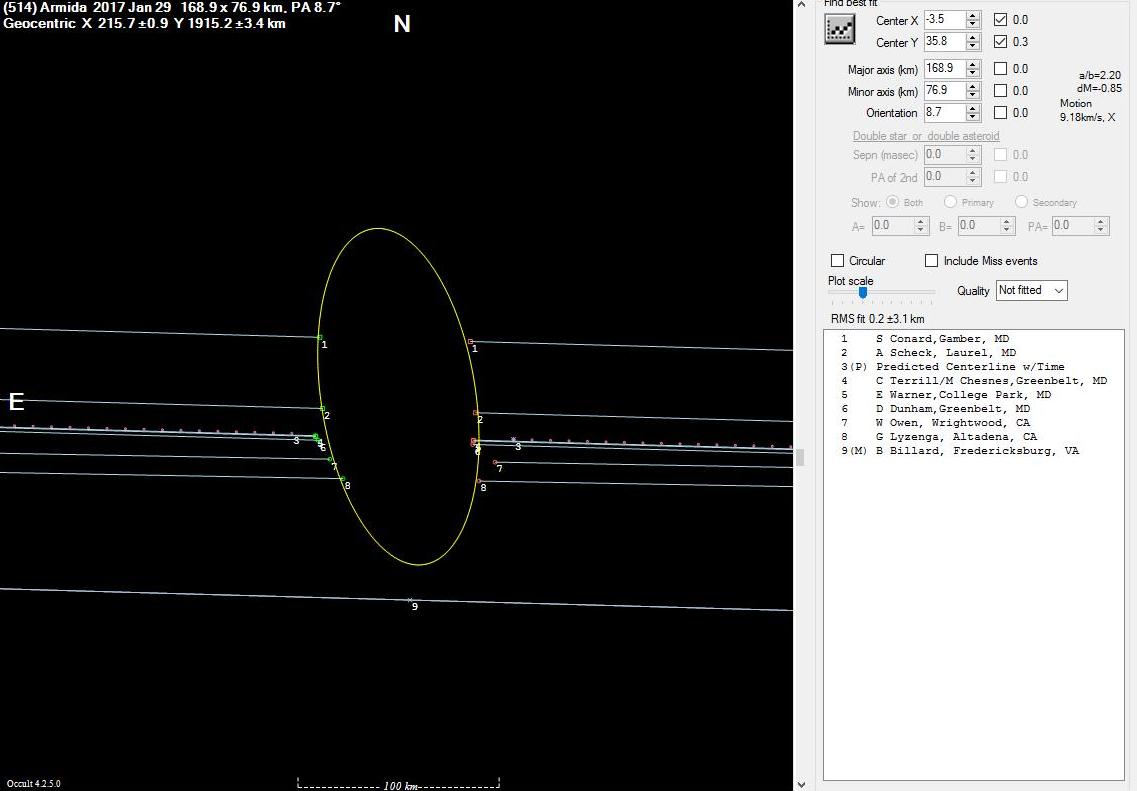Open the Quality dropdown showing Not fitted
The image size is (1137, 791).
pyautogui.click(x=1031, y=290)
